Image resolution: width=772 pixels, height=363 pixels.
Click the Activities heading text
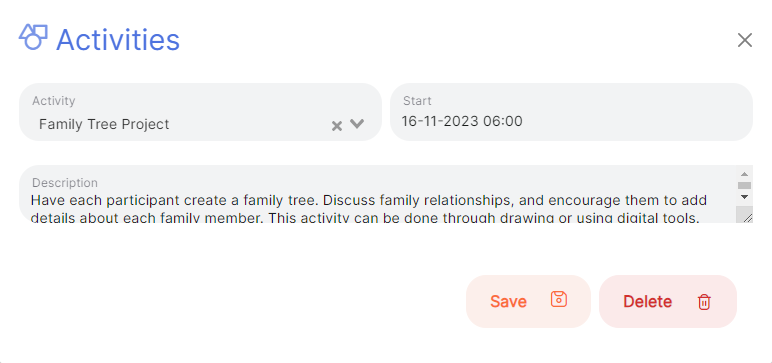[x=118, y=40]
